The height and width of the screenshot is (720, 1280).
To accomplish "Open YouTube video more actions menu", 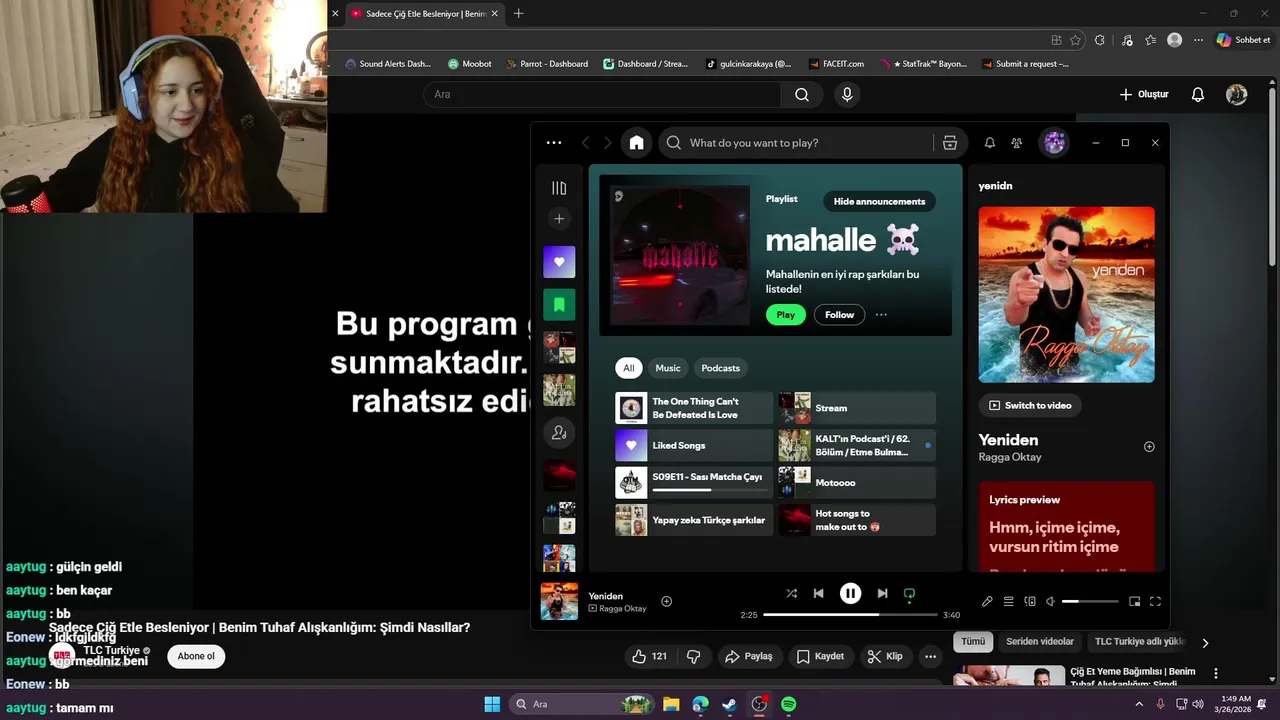I will [x=931, y=656].
